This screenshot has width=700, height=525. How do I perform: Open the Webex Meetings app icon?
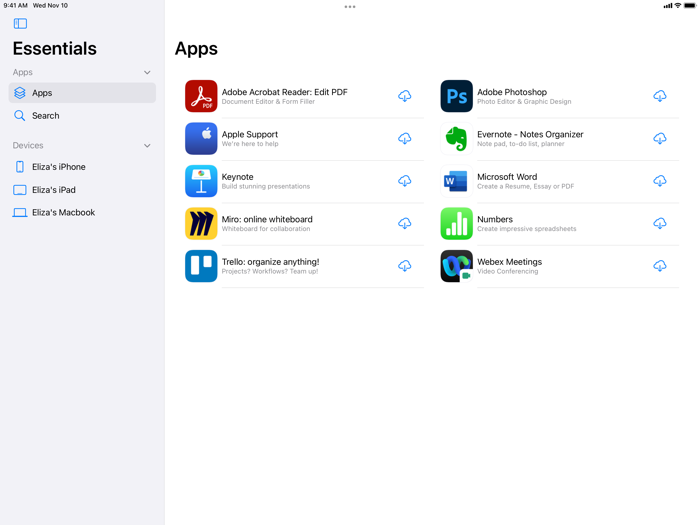[456, 266]
